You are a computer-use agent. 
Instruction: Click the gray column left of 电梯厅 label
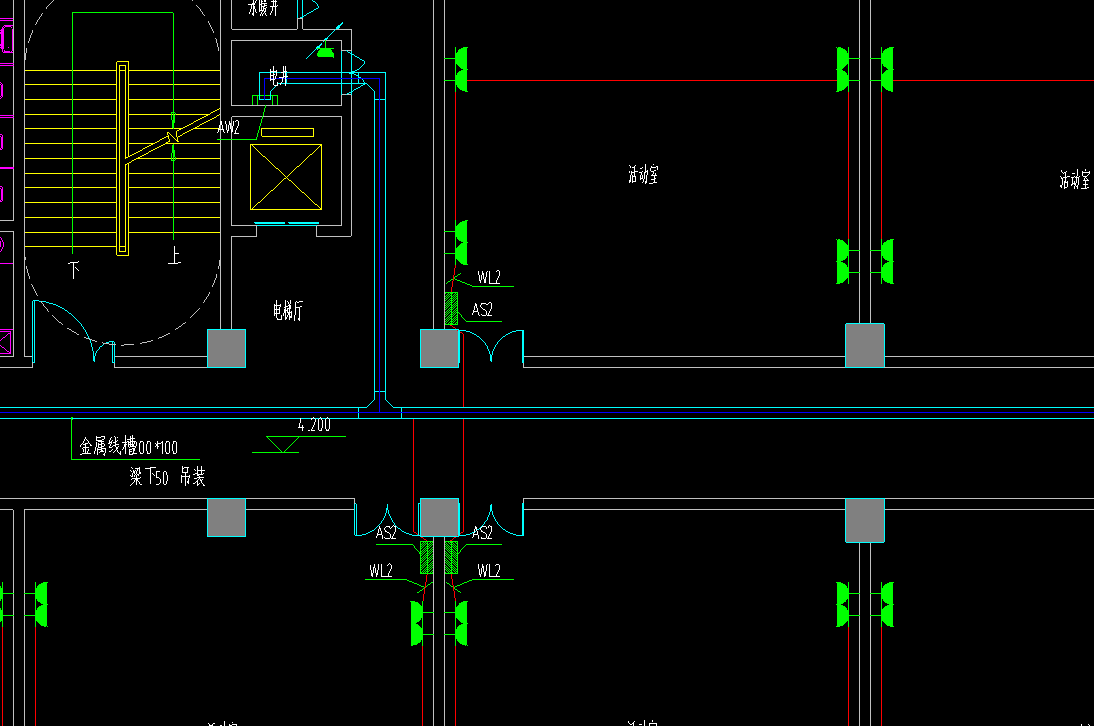pos(226,348)
